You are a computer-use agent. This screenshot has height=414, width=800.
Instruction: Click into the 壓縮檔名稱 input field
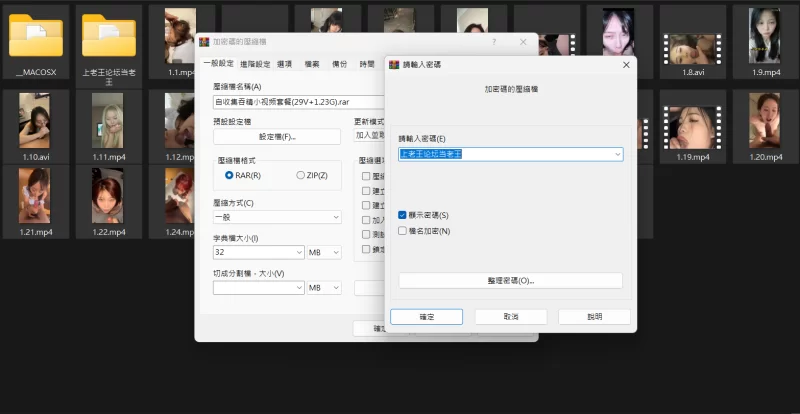click(x=298, y=101)
